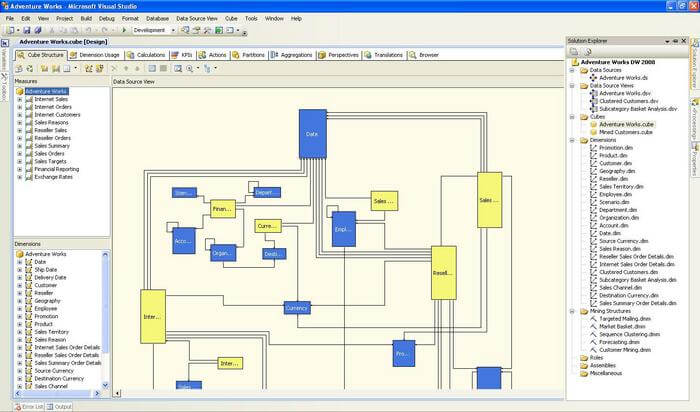Click the Show All Files icon in Solution Explorer
The height and width of the screenshot is (412, 700).
pos(588,52)
